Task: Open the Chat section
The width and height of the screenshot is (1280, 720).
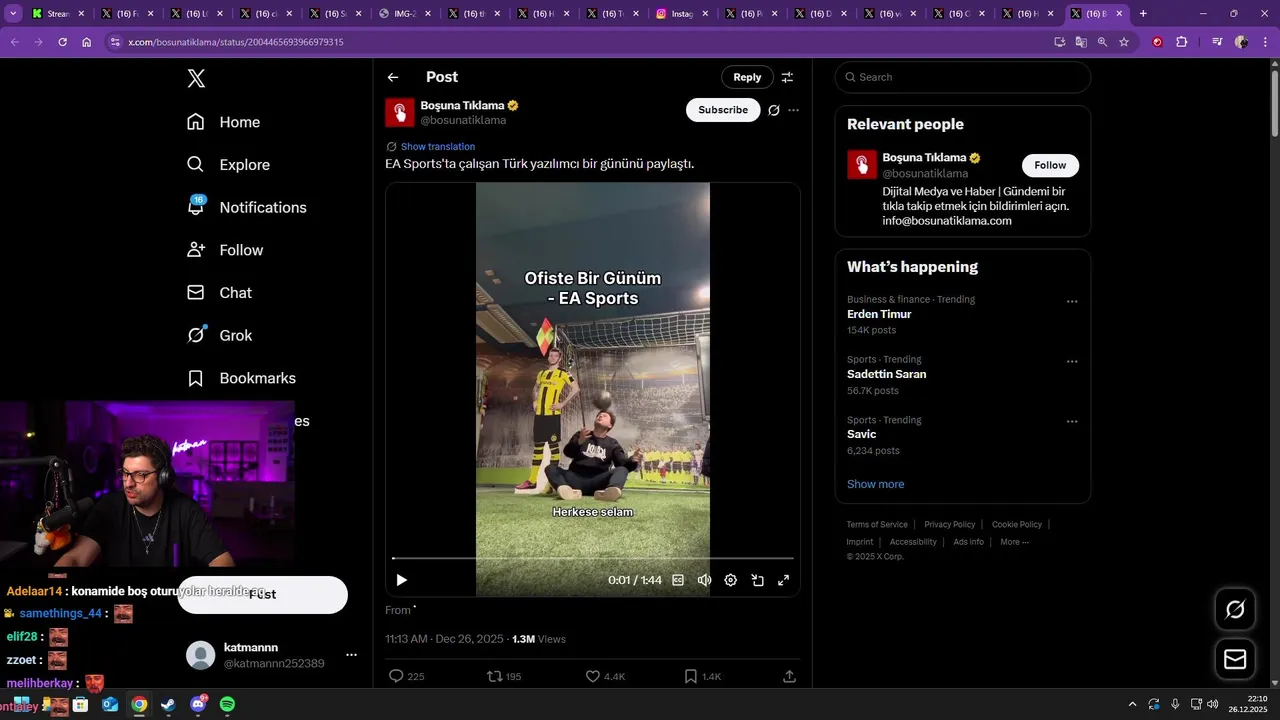Action: (x=220, y=293)
